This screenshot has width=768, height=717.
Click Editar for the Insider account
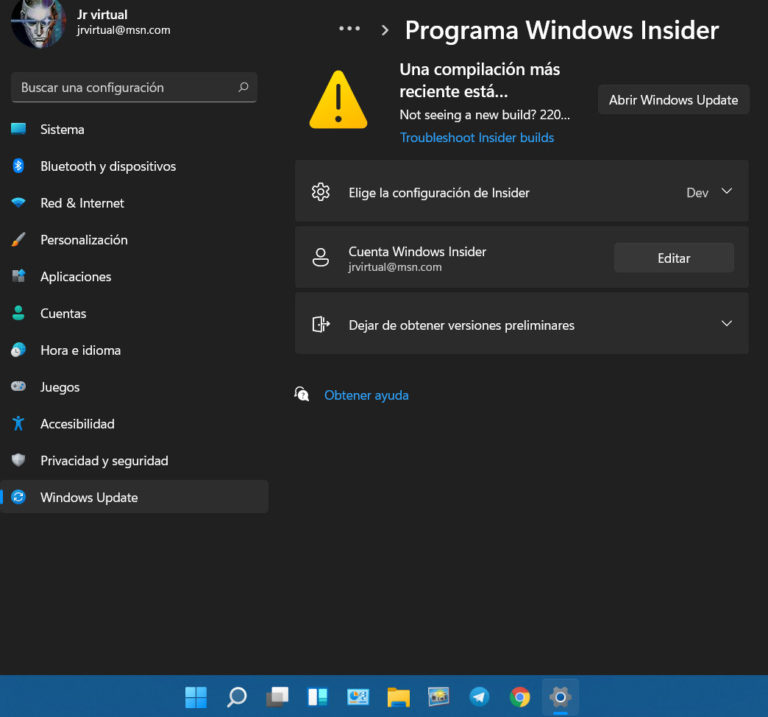674,258
